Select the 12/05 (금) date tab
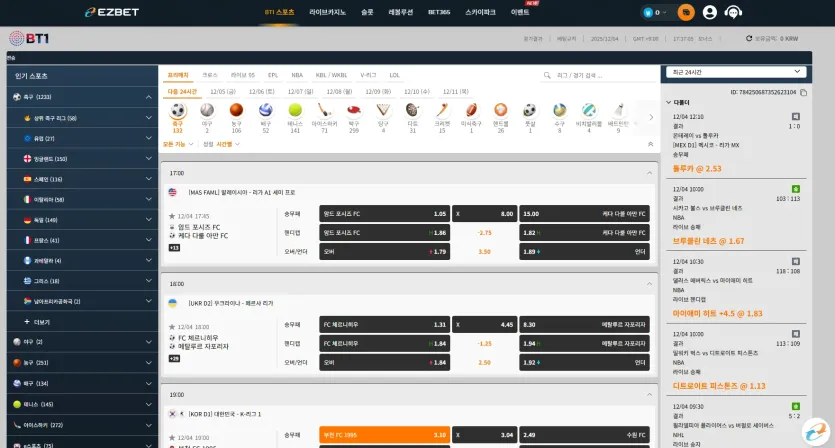The image size is (835, 448). pos(223,92)
